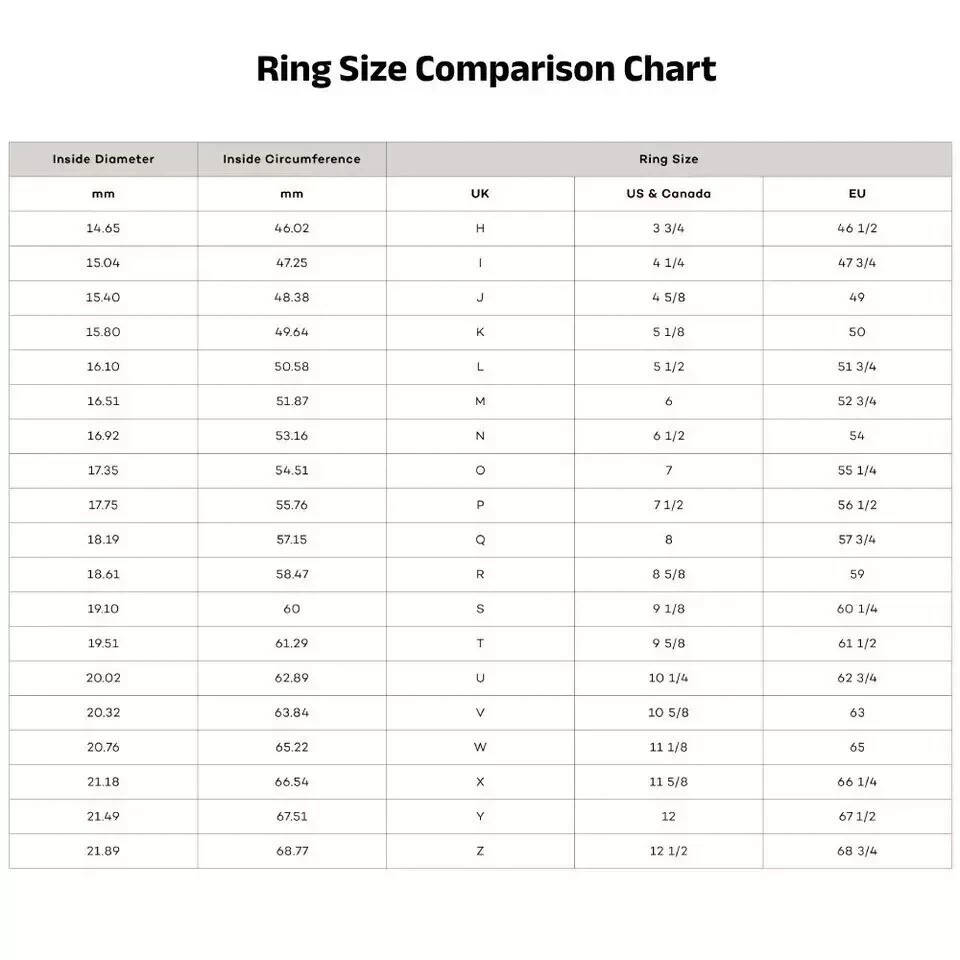960x960 pixels.
Task: Select the circumference 60 cell
Action: (x=292, y=609)
